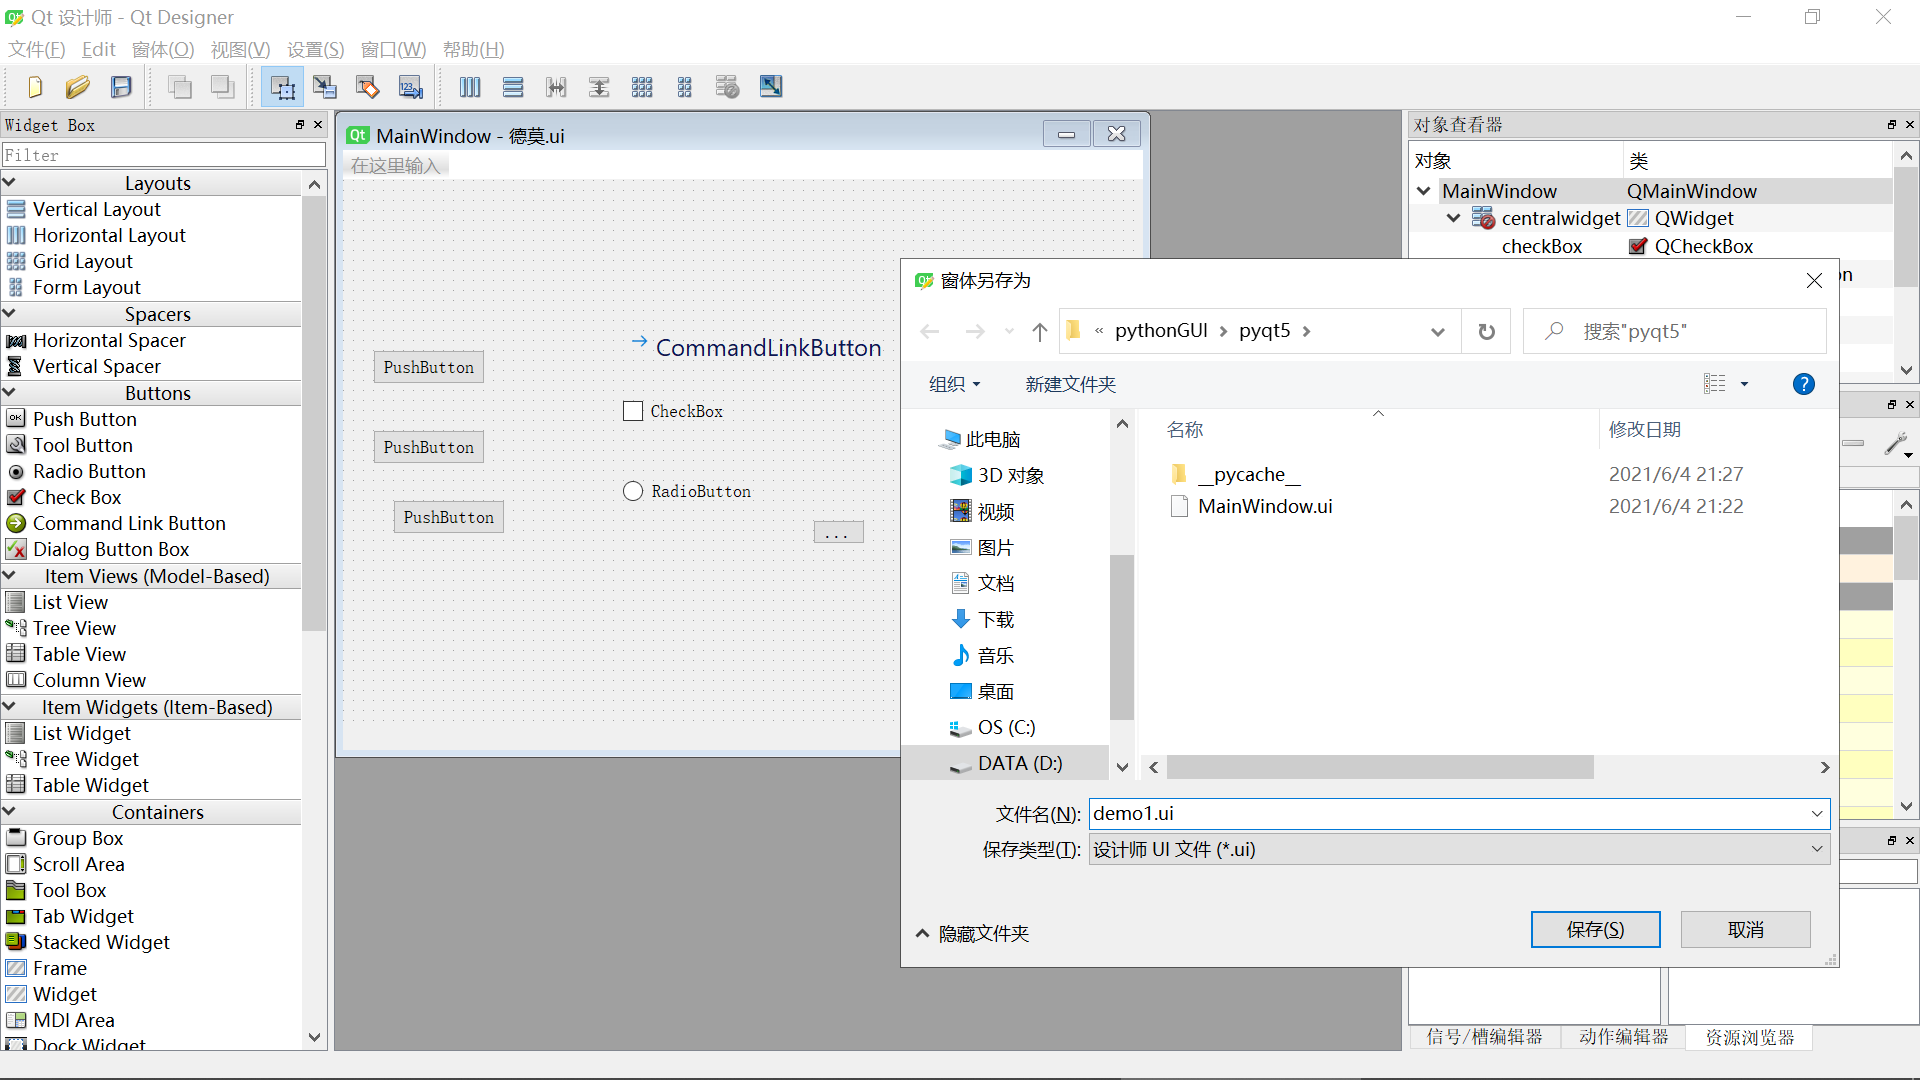
Task: Apply Lay Out in a Grid
Action: [x=641, y=87]
